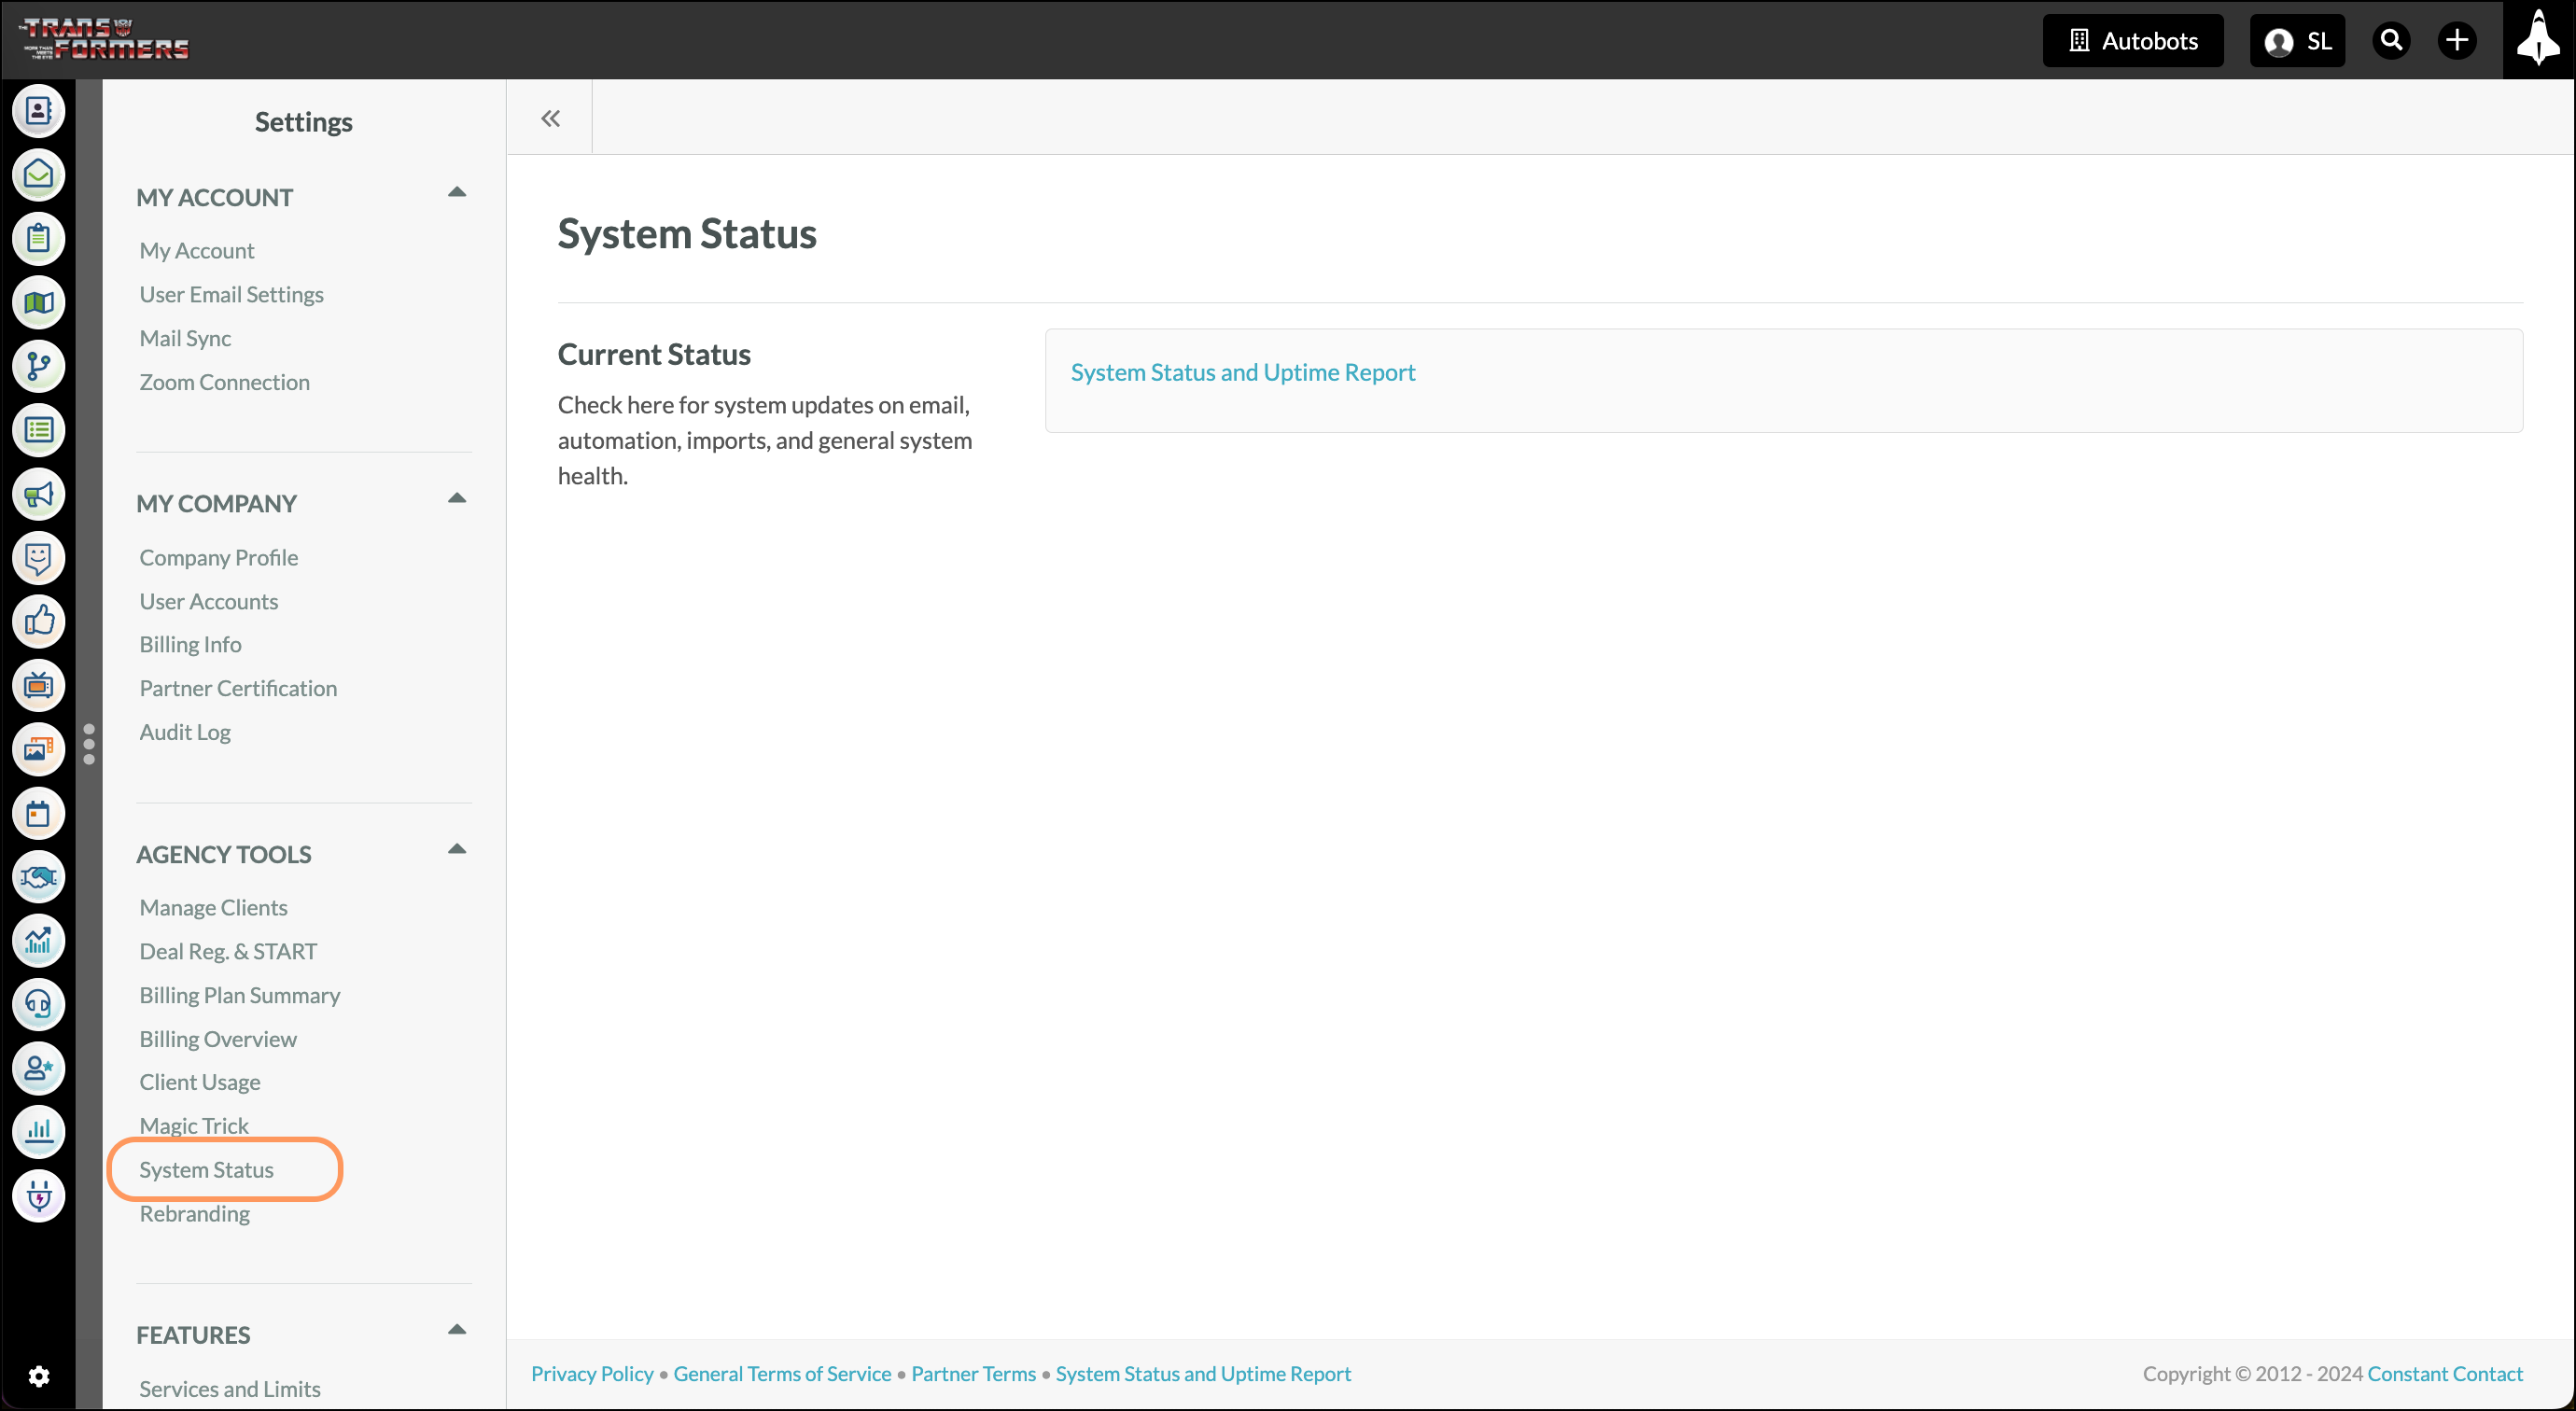The height and width of the screenshot is (1411, 2576).
Task: Open the folded map icon
Action: pyautogui.click(x=38, y=303)
